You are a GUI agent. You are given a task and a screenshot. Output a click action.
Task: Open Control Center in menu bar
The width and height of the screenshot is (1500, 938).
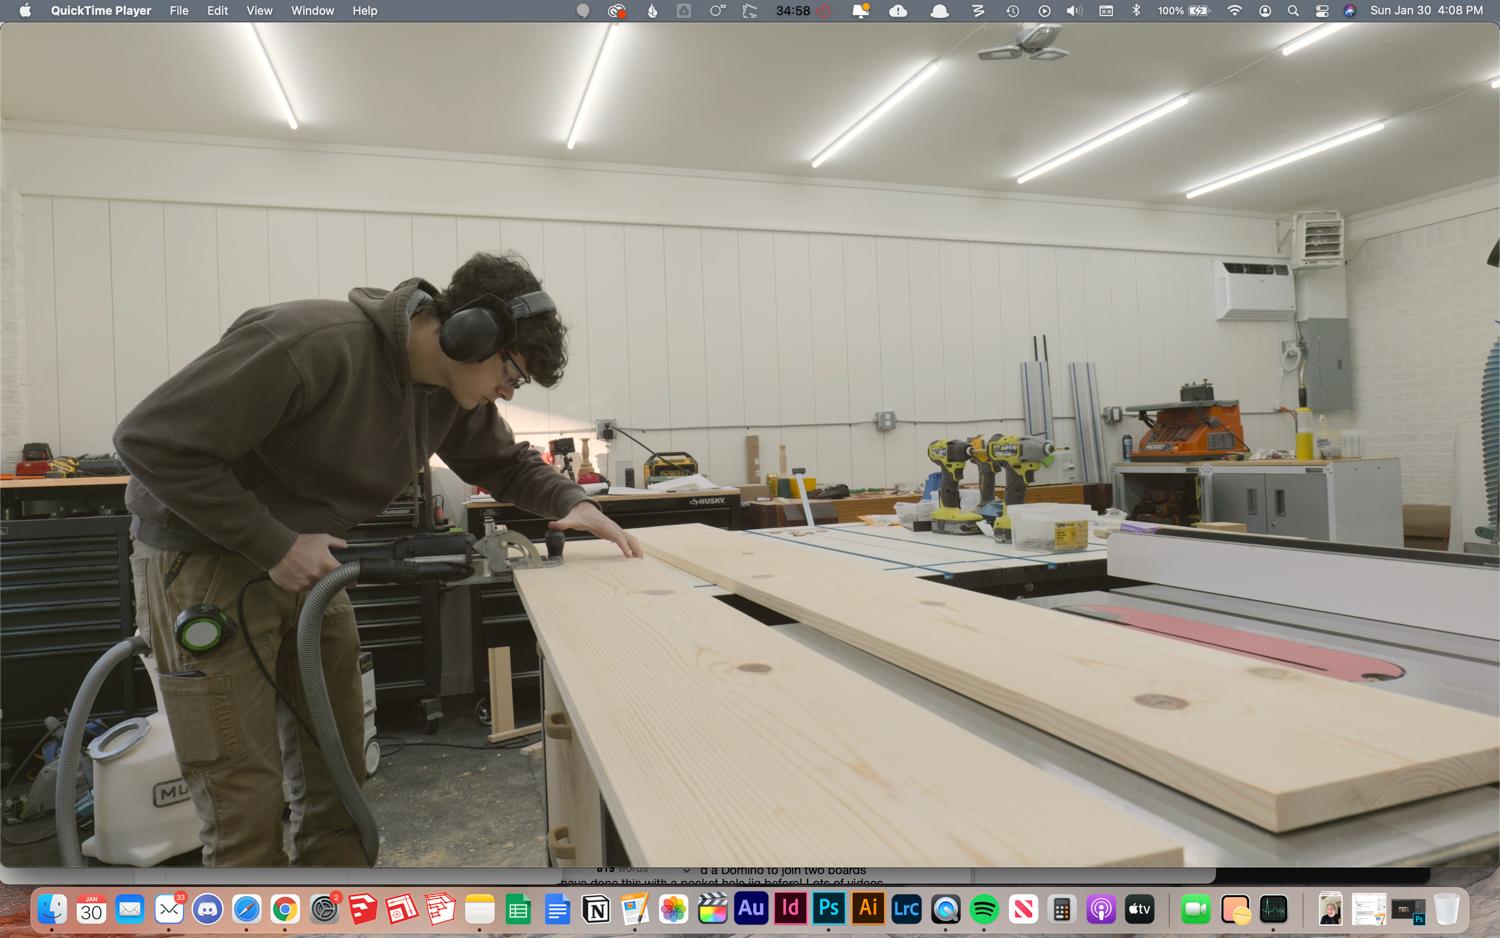click(1322, 10)
